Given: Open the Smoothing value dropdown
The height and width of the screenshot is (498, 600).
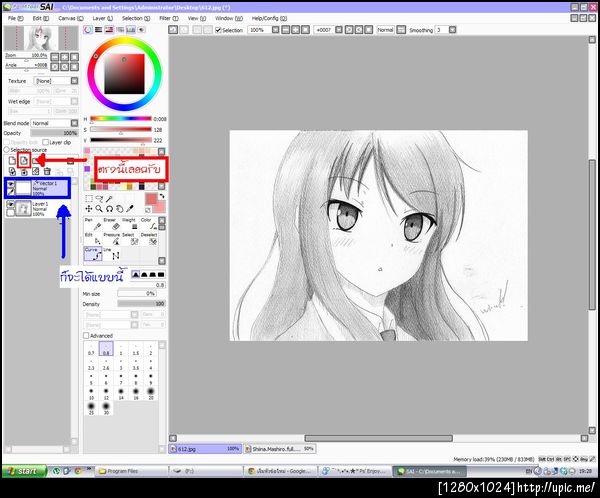Looking at the screenshot, I should click(x=452, y=29).
